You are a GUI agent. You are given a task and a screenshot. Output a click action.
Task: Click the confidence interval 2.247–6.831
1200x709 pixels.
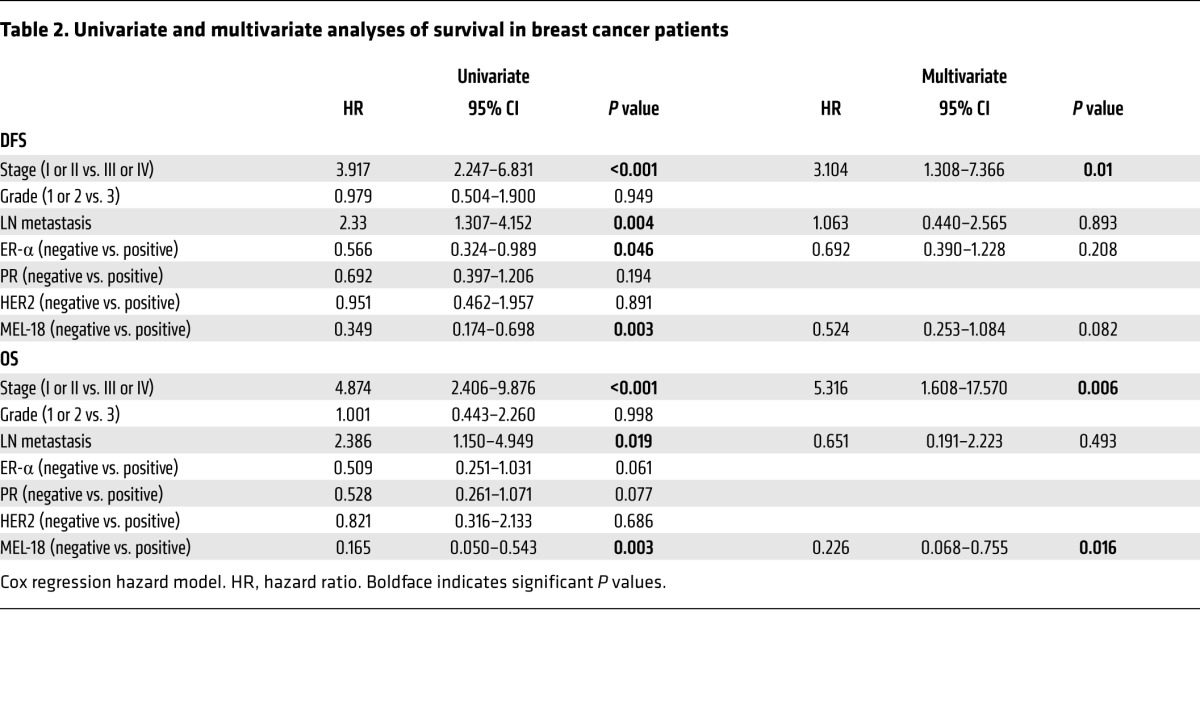pos(493,170)
